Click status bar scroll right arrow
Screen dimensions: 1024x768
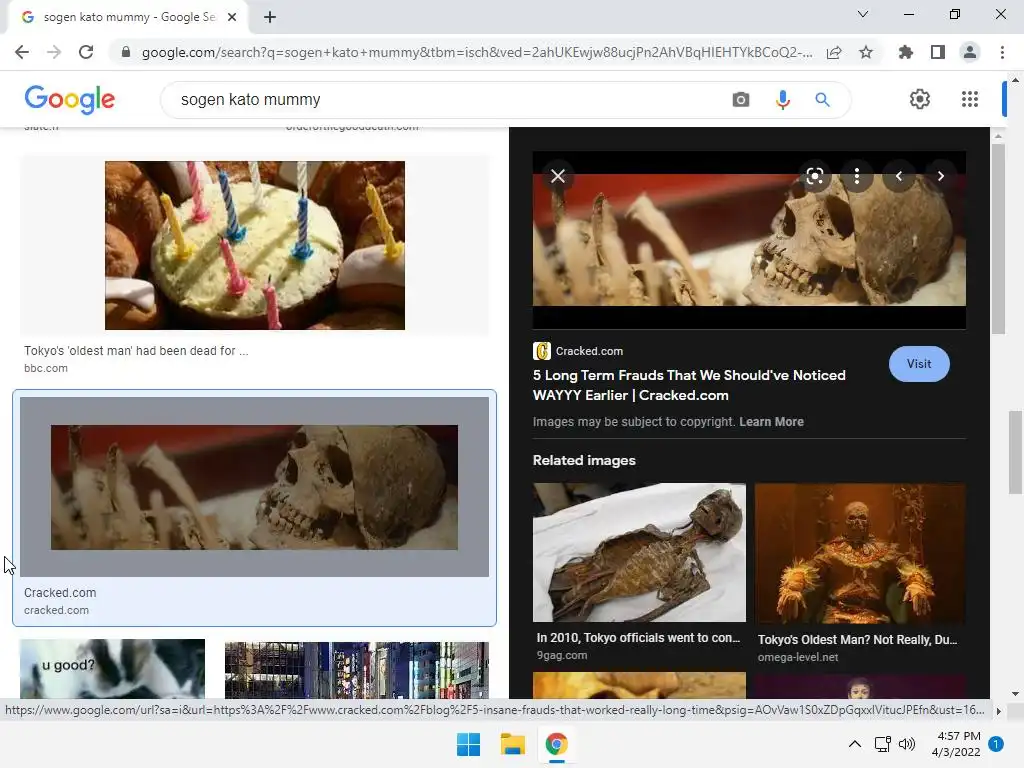pos(999,711)
